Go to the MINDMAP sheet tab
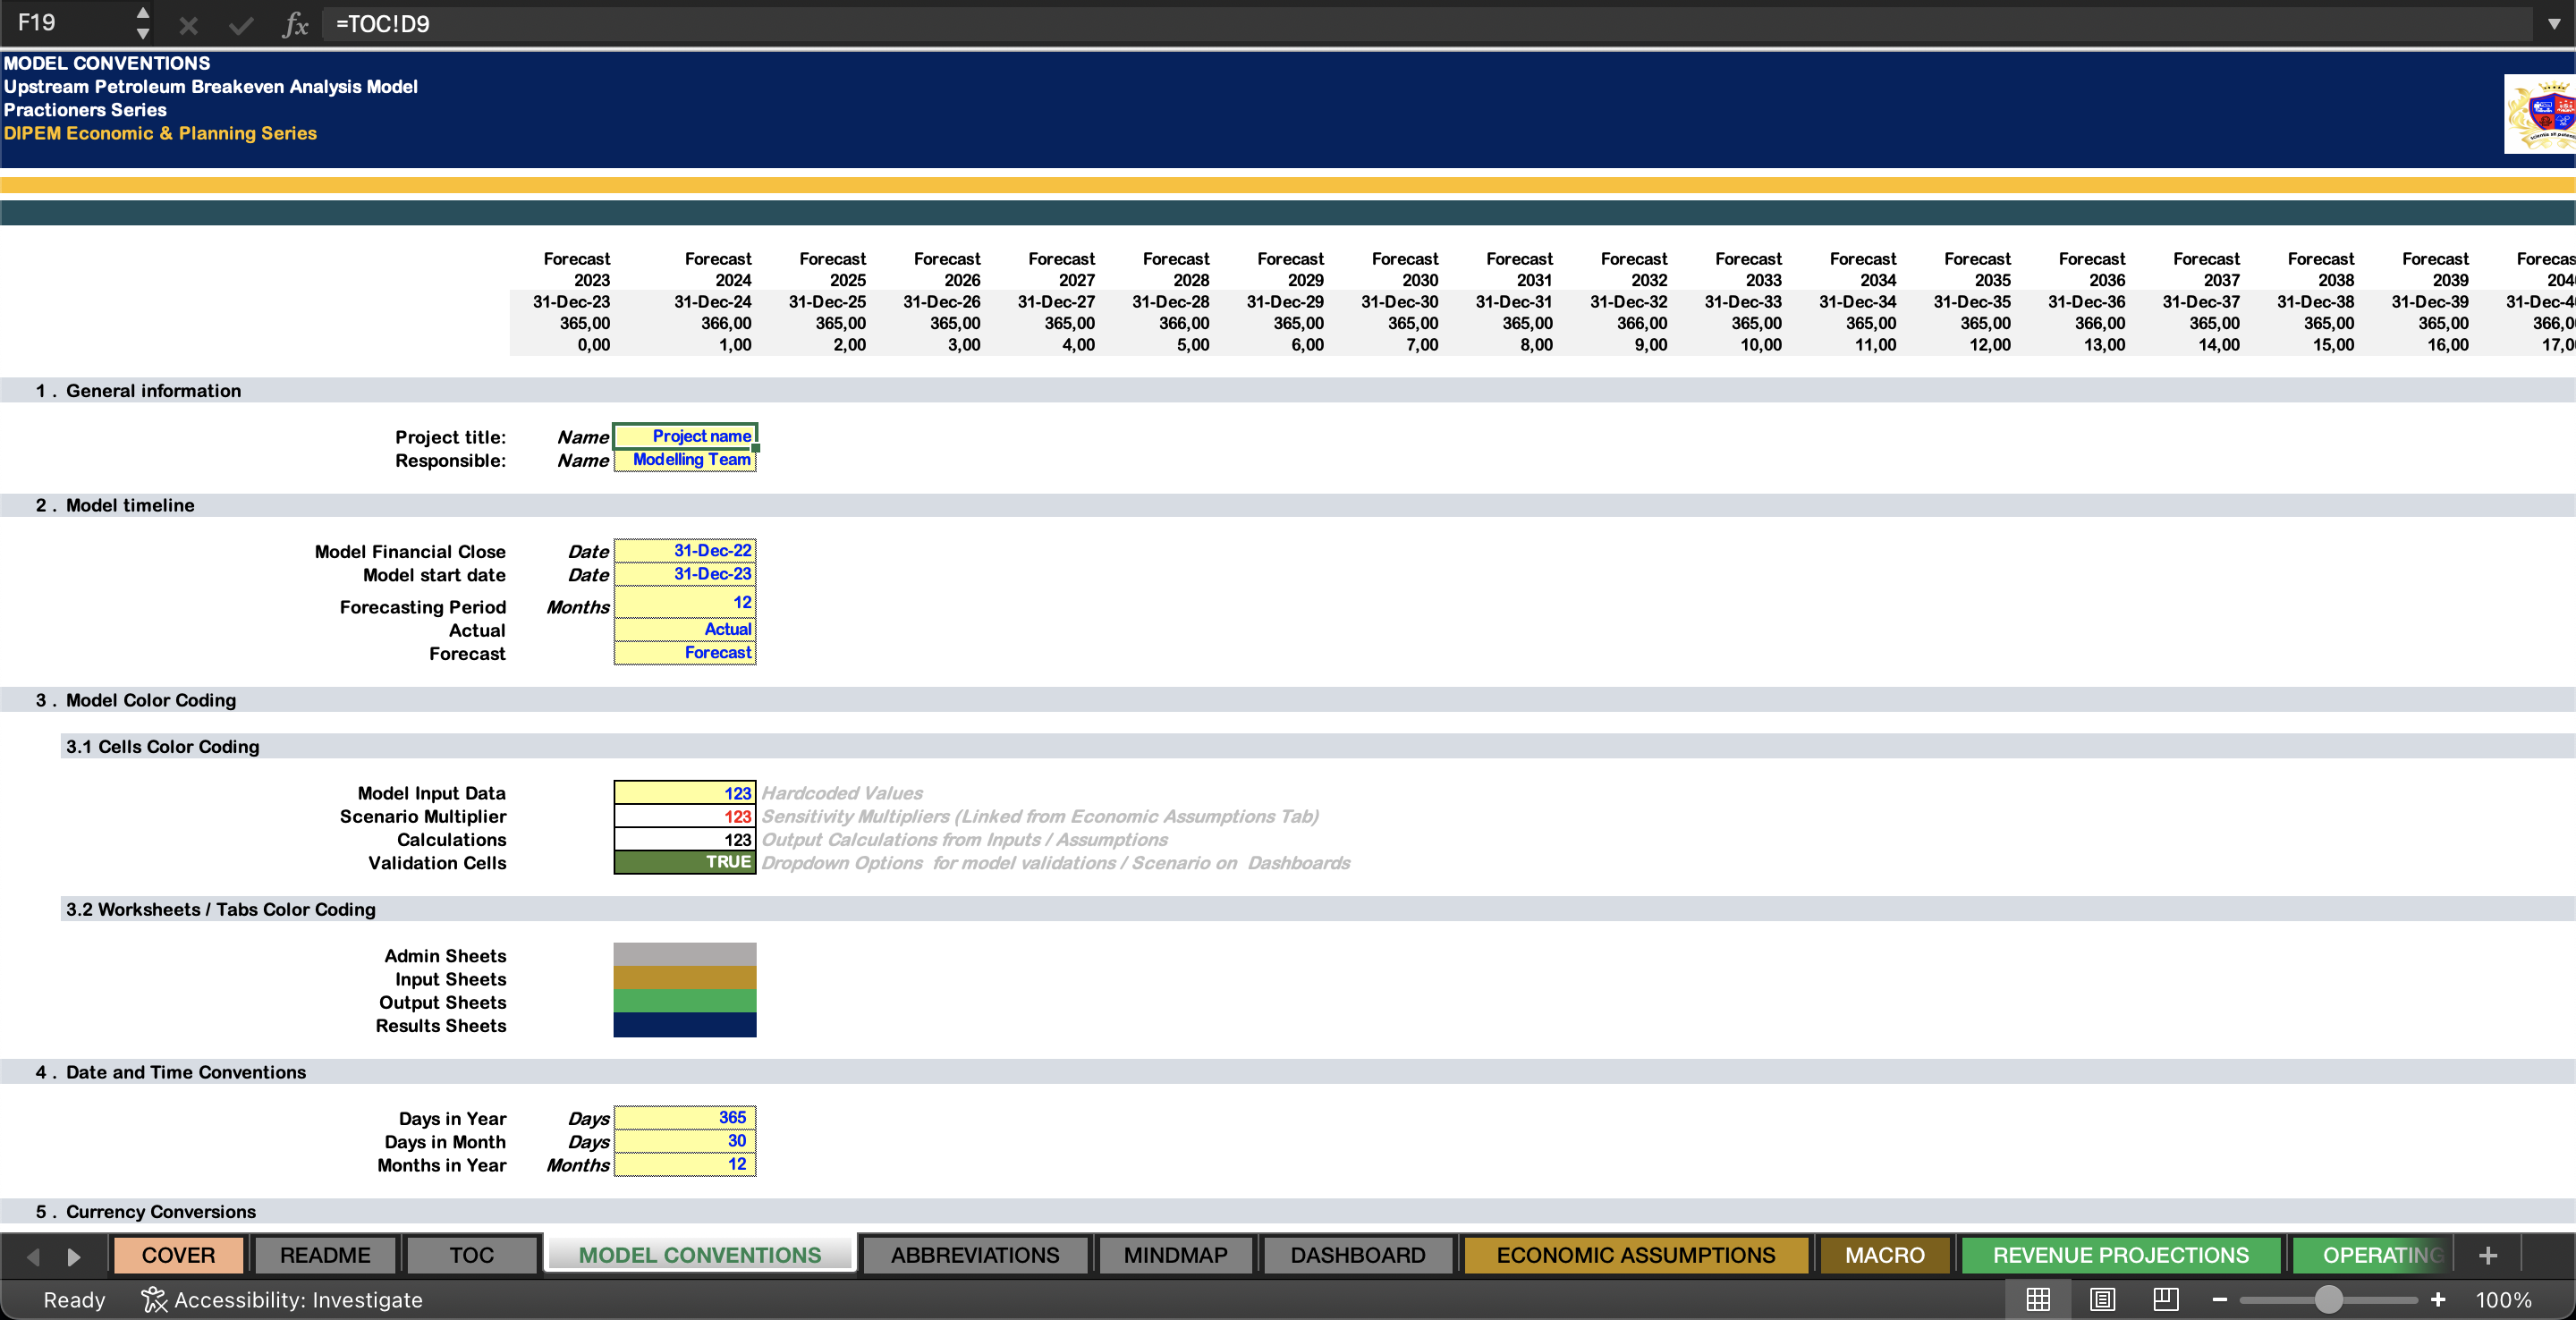 (1175, 1255)
